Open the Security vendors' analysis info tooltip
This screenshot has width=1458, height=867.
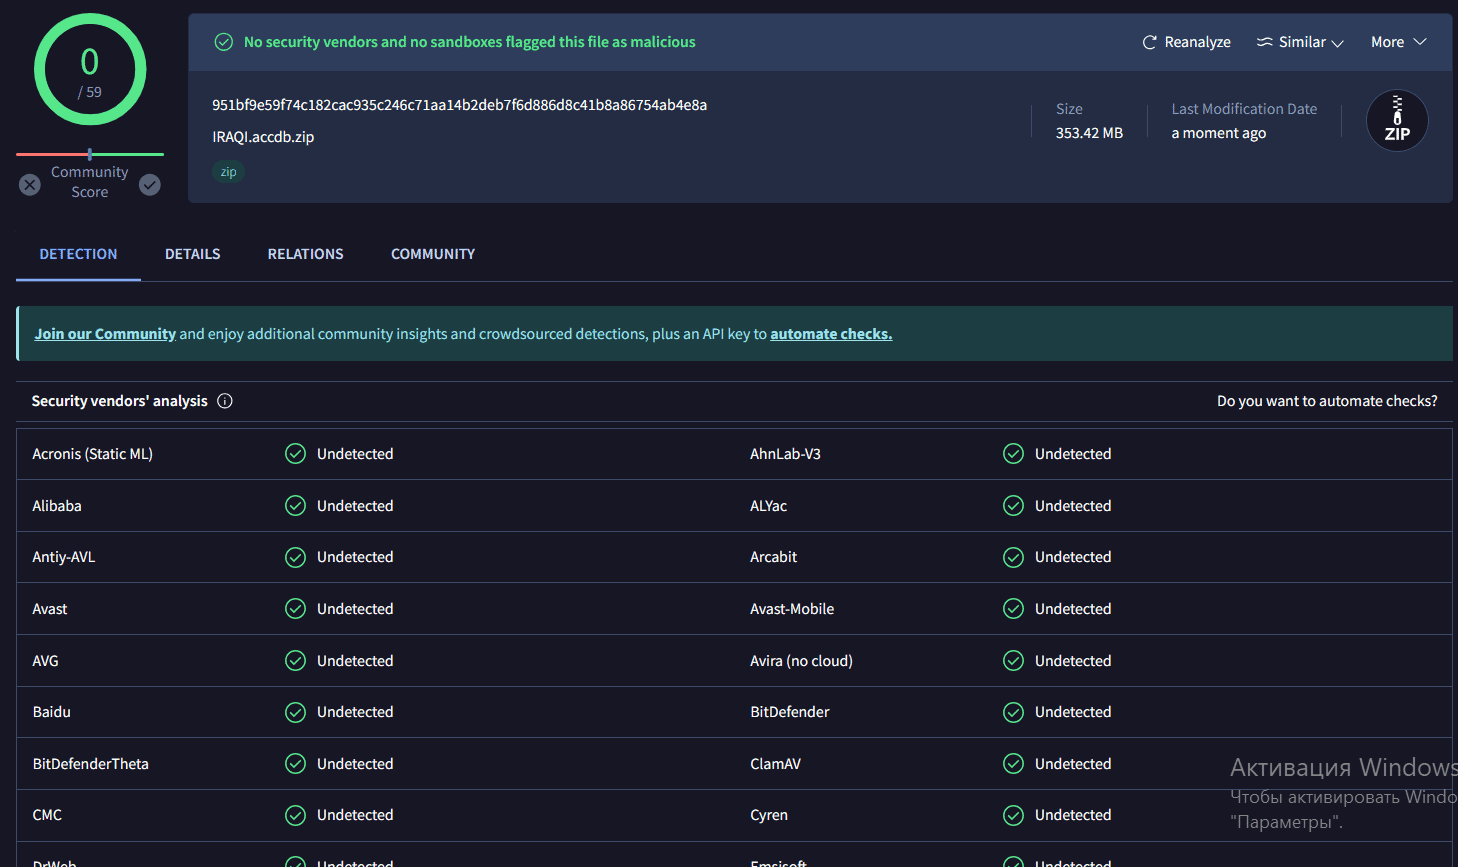click(x=225, y=400)
